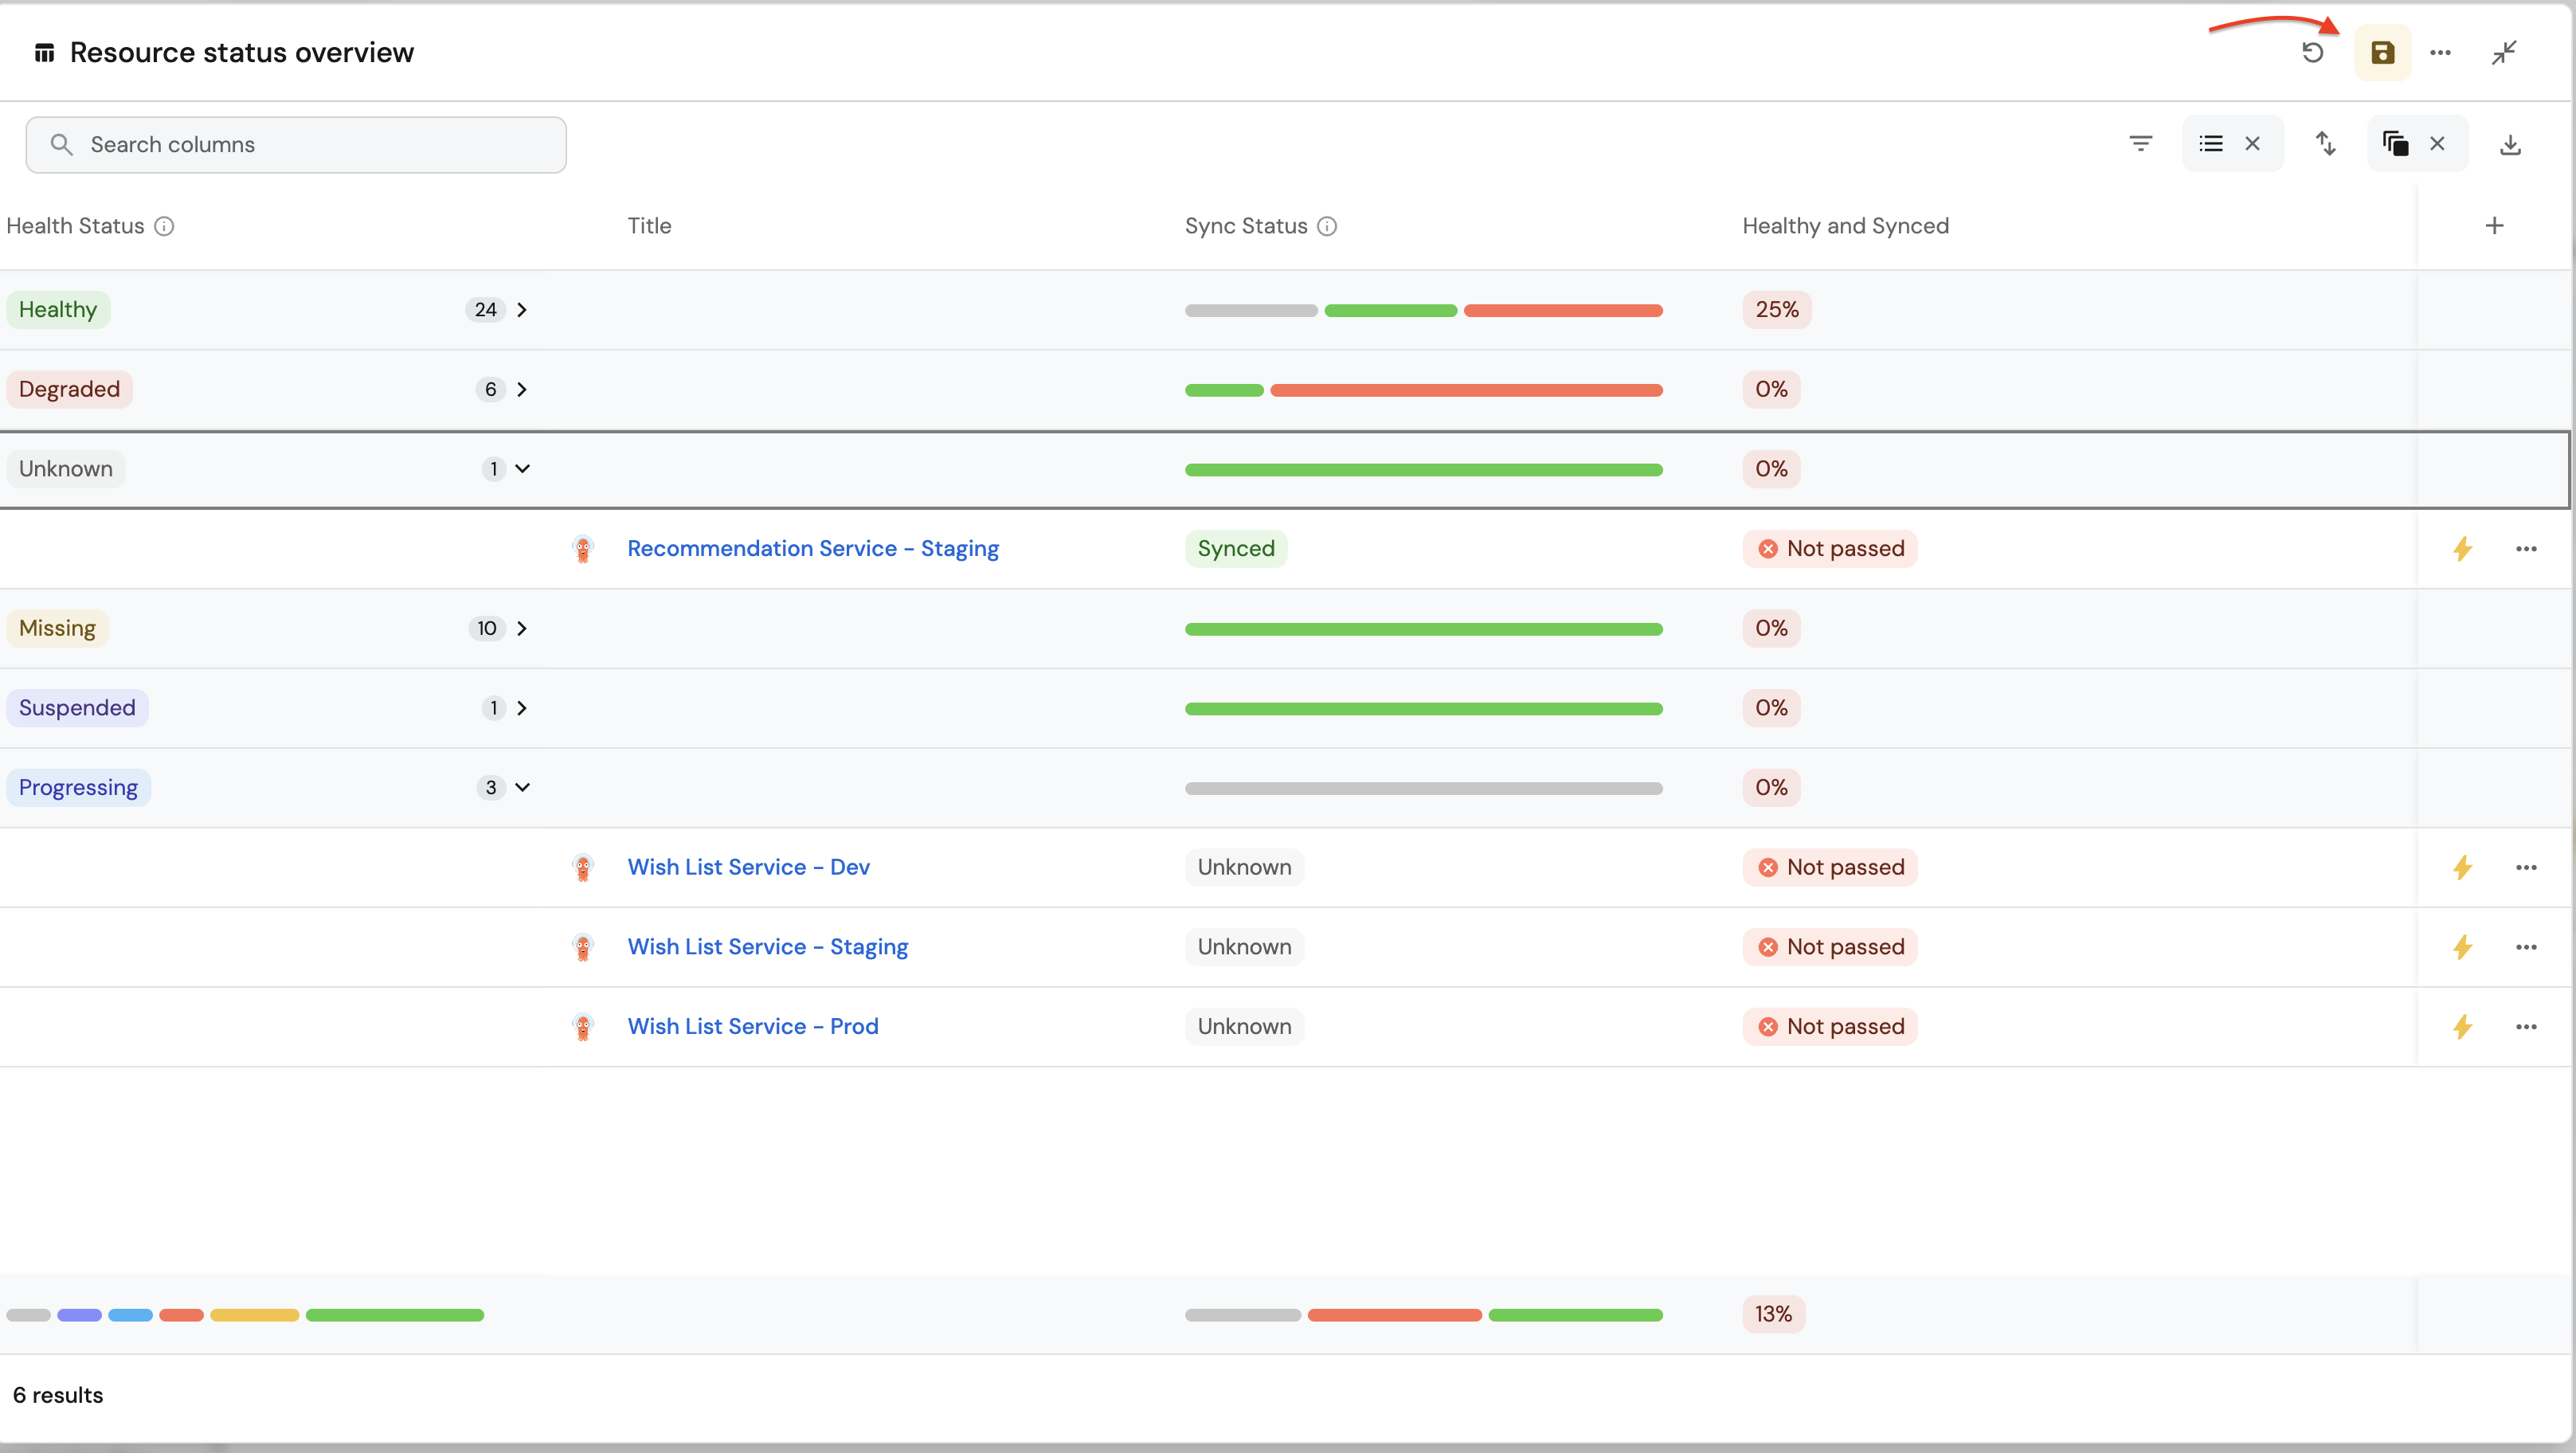
Task: Collapse the fullscreen table view
Action: tap(2504, 53)
